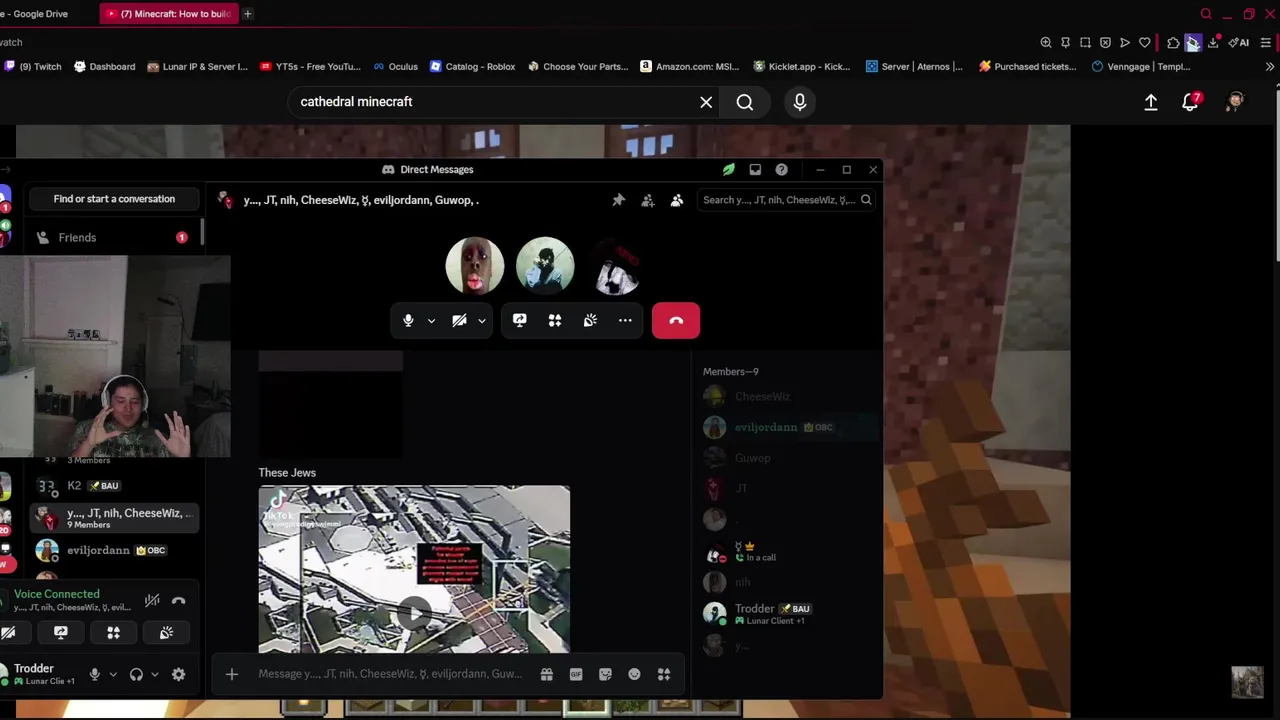Open more call options (three dots)

pyautogui.click(x=625, y=320)
